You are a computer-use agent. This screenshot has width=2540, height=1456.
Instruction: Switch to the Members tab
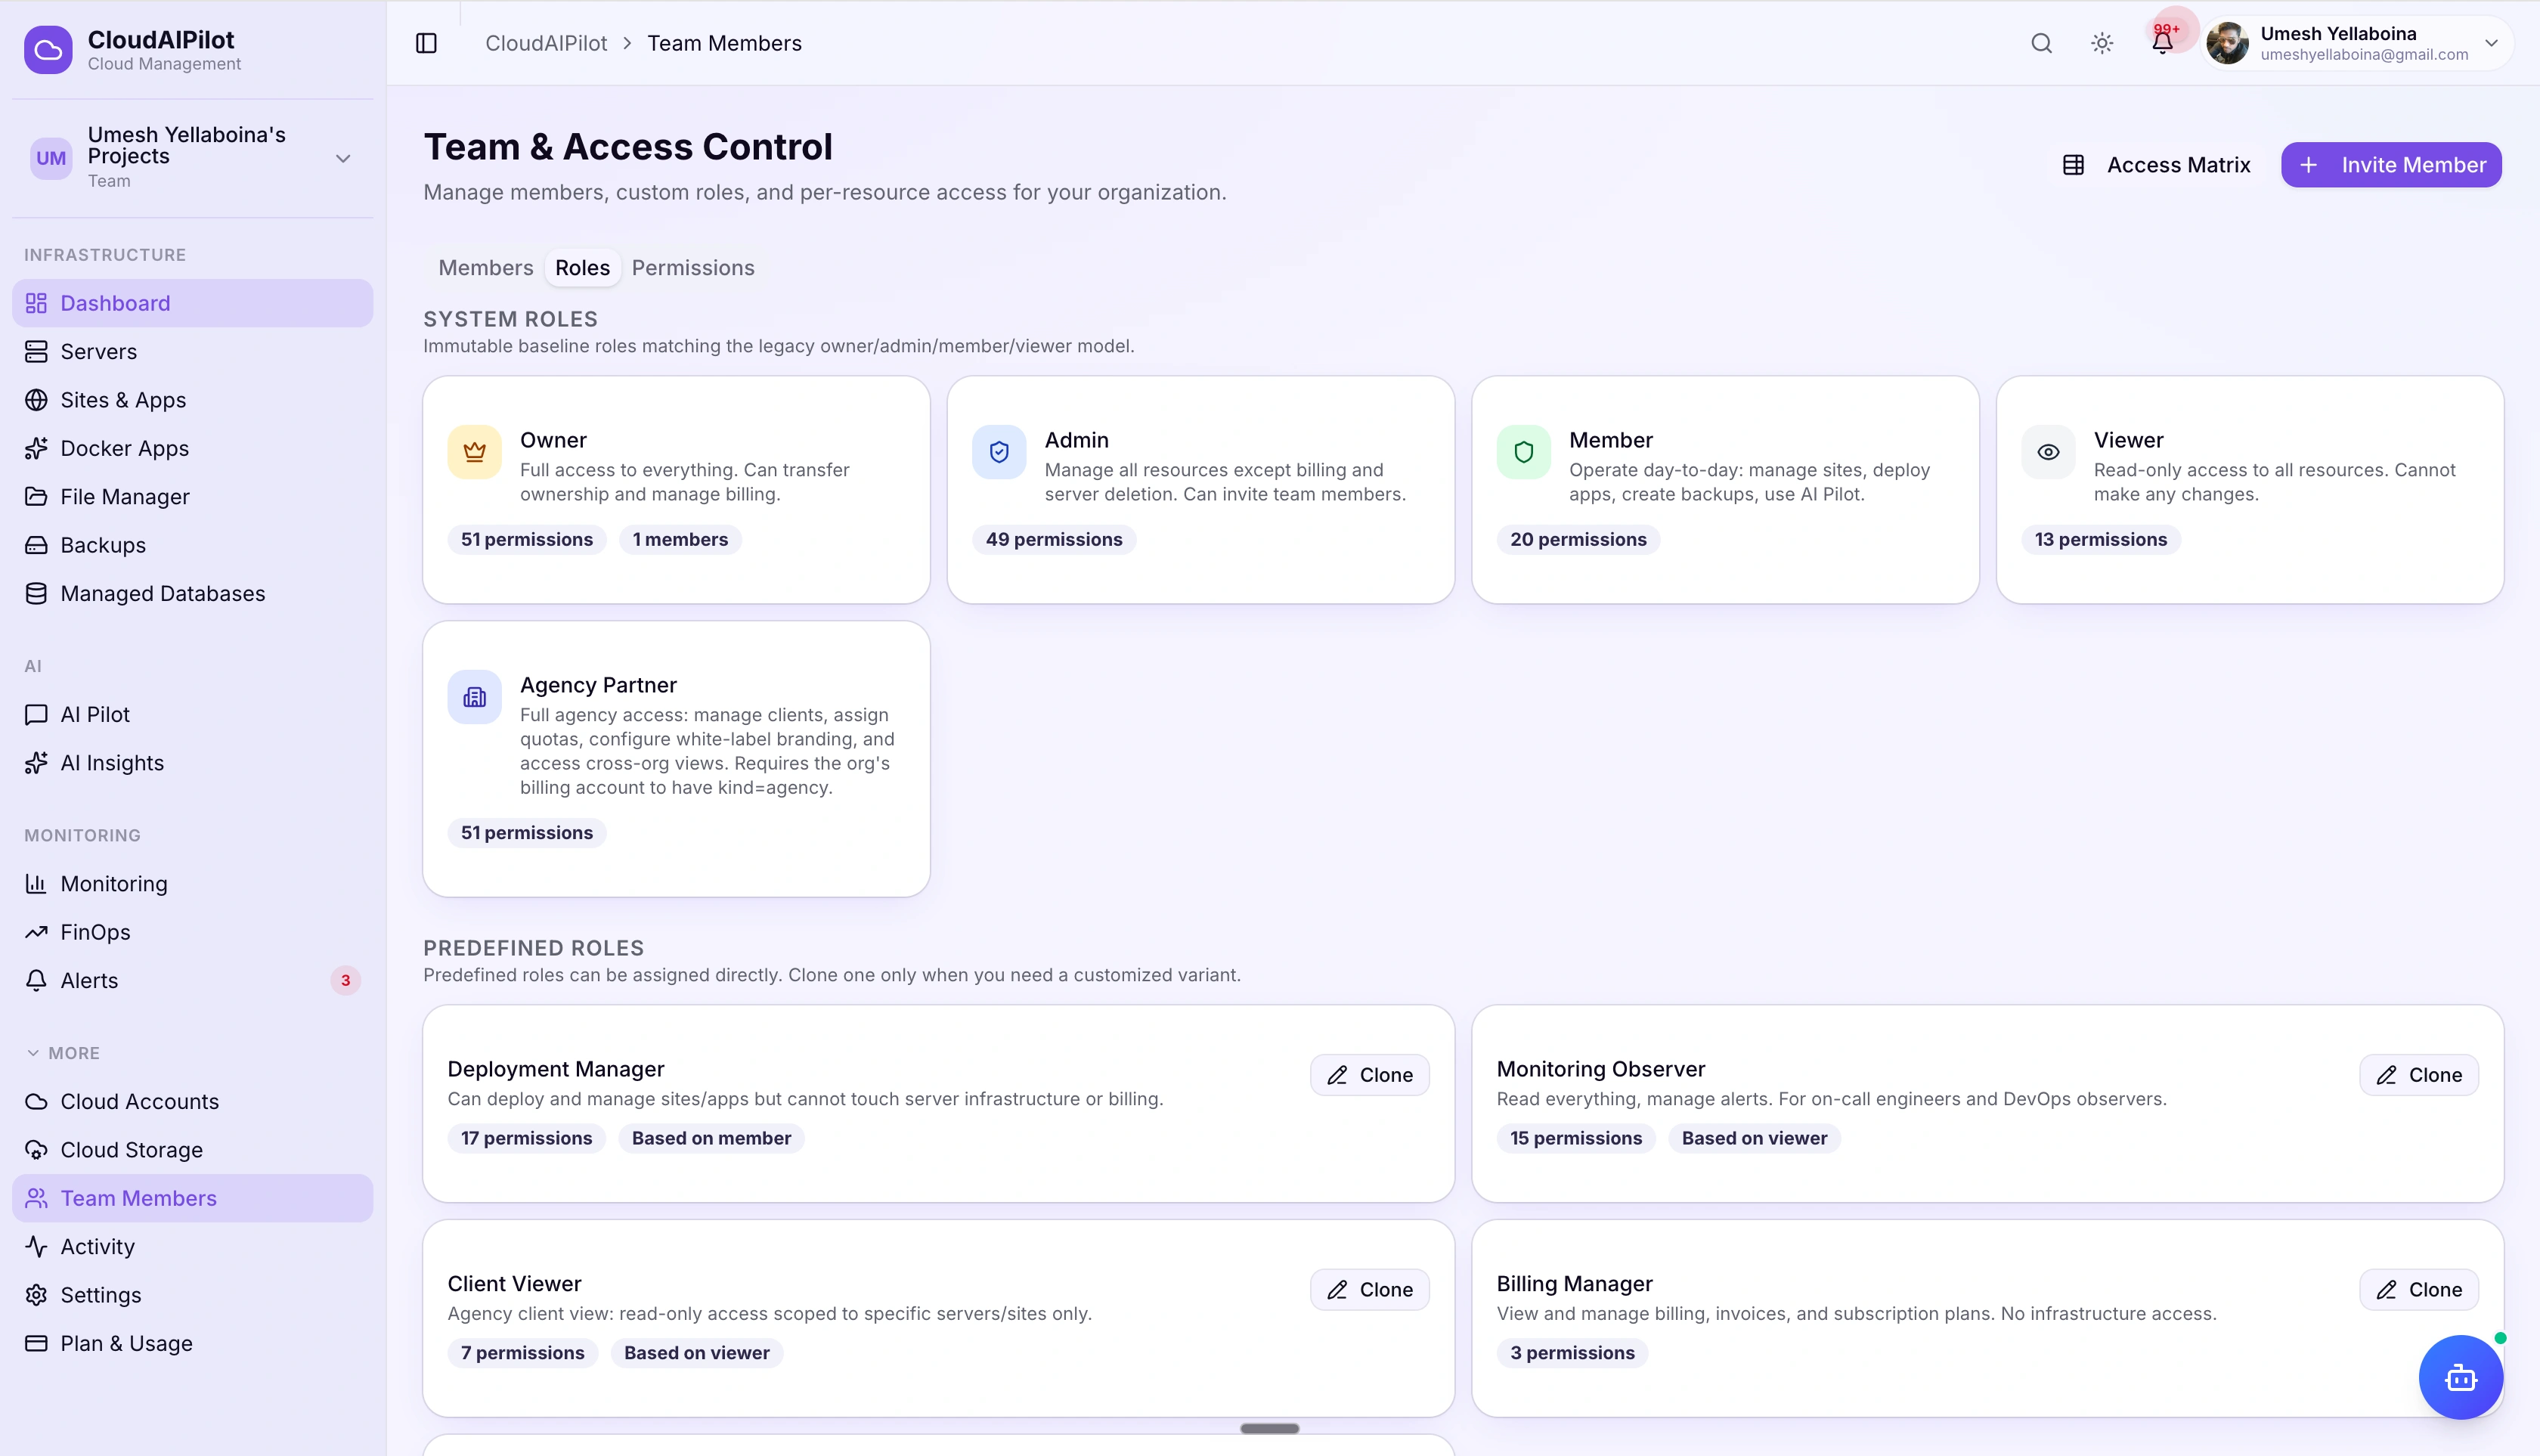pos(486,268)
